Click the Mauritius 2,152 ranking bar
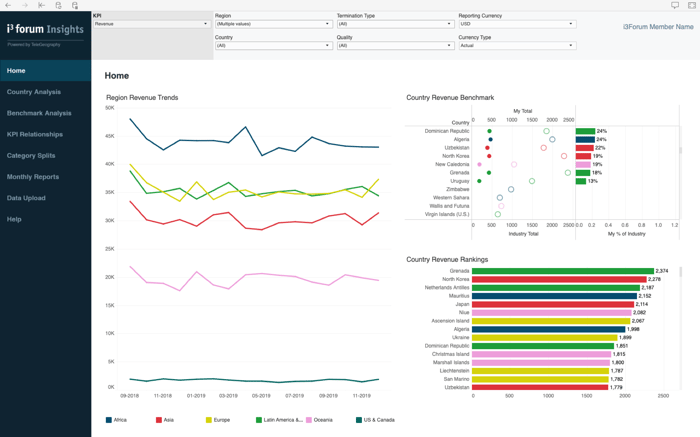 tap(554, 296)
